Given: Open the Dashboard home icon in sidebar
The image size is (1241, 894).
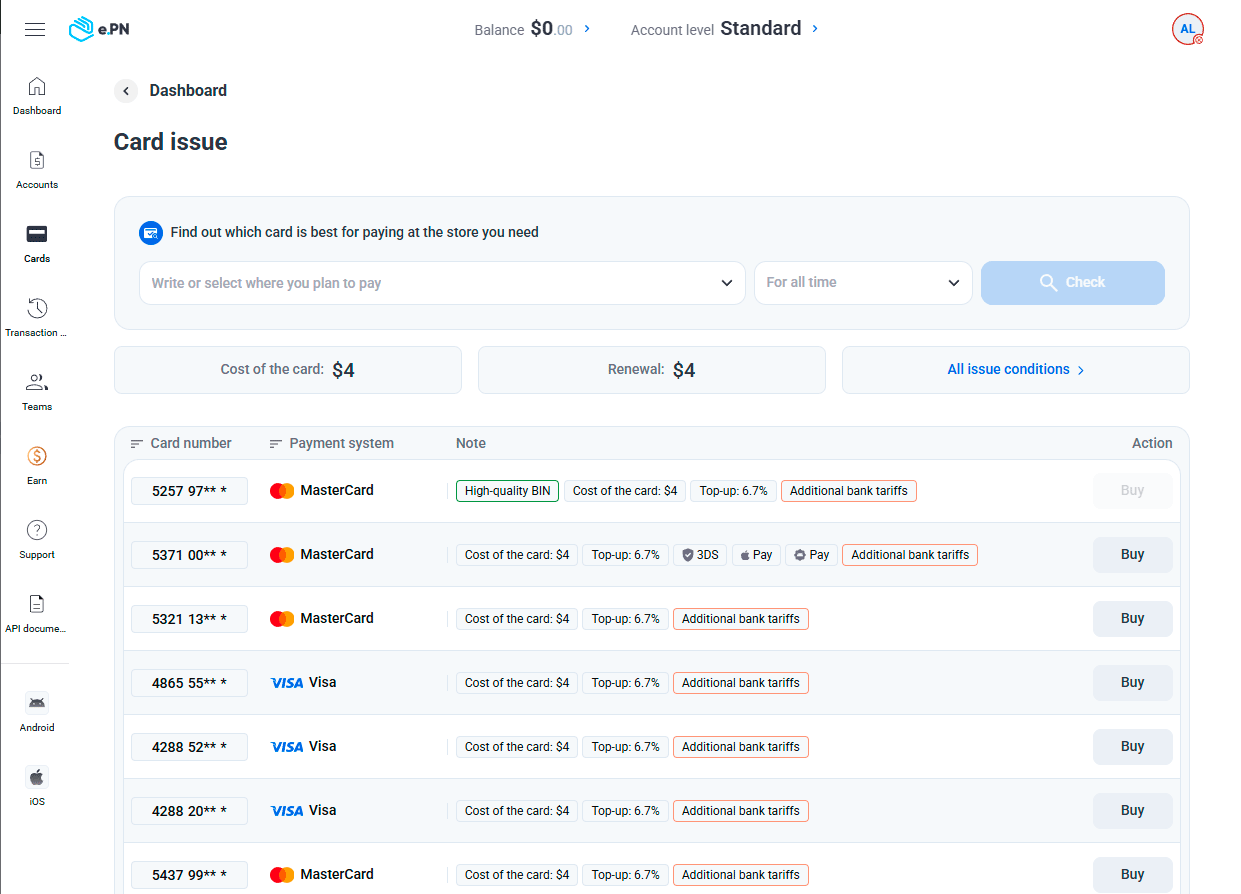Looking at the screenshot, I should pyautogui.click(x=37, y=87).
